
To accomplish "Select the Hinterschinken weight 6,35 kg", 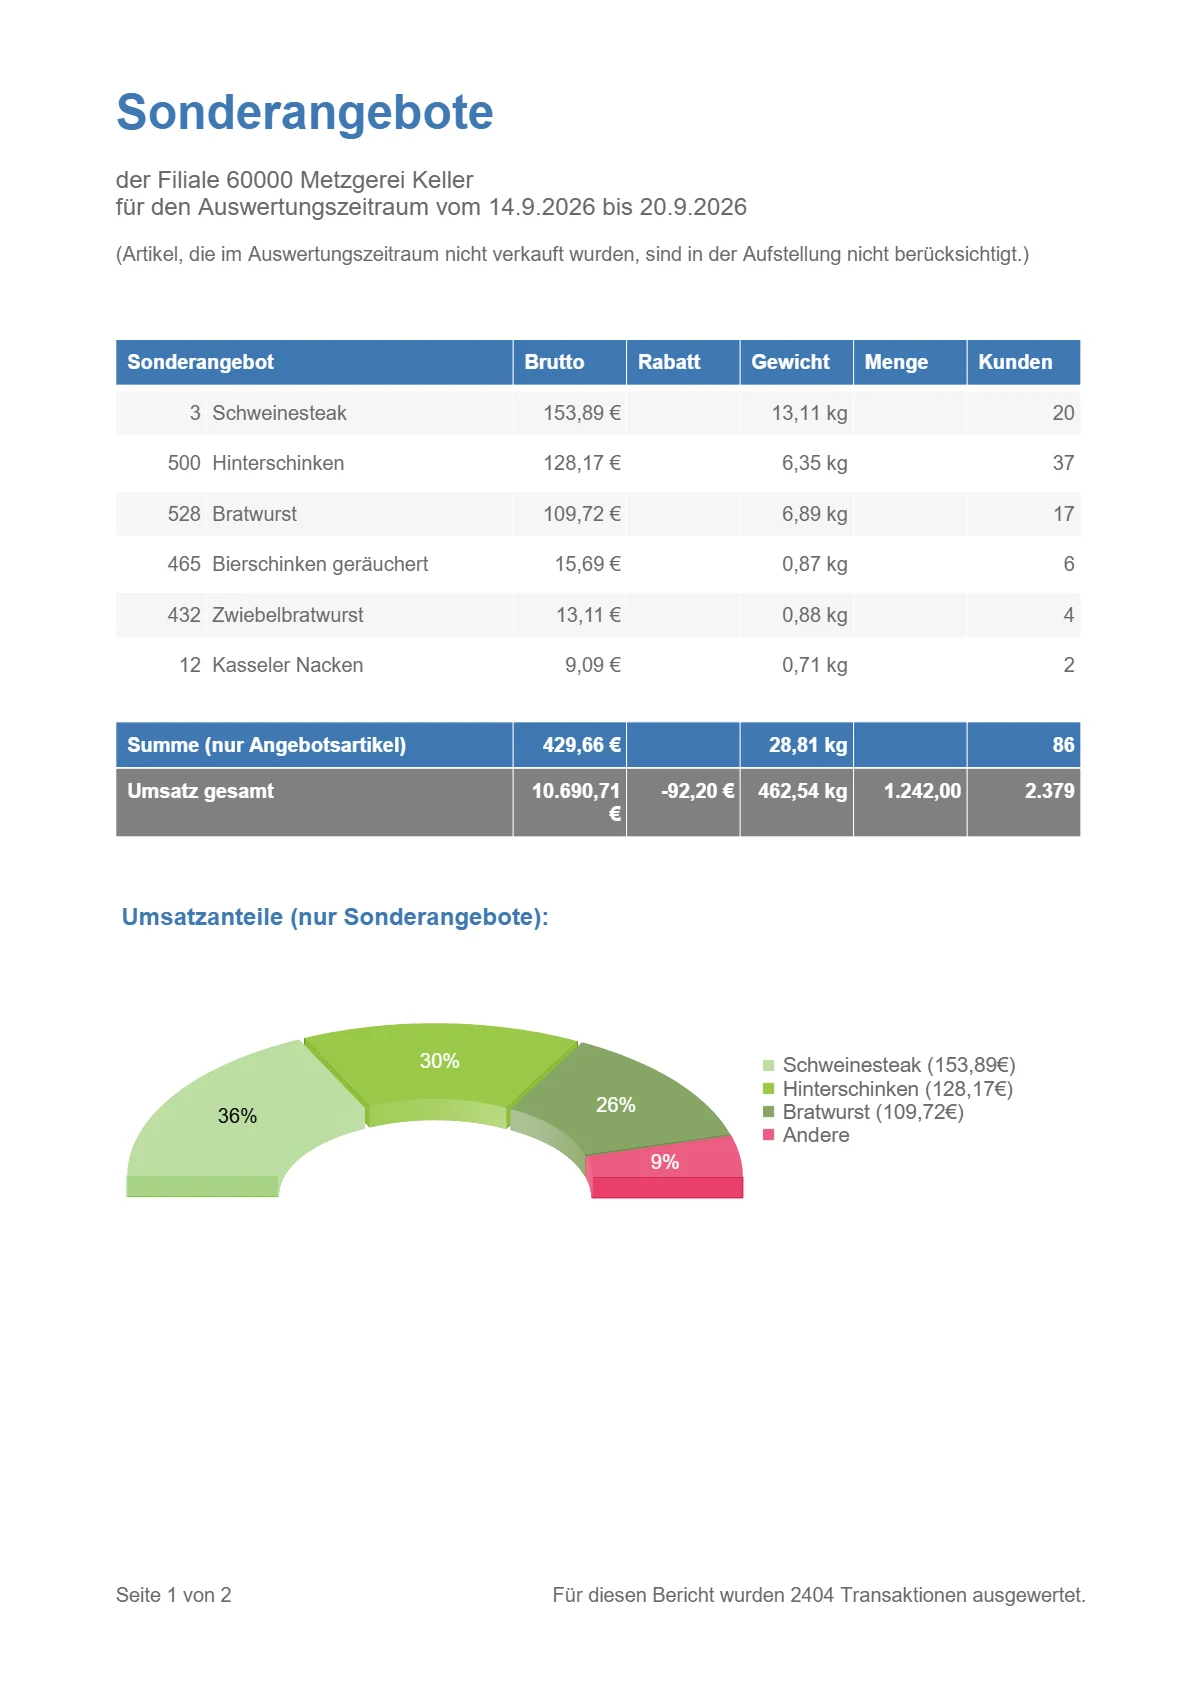I will pyautogui.click(x=814, y=463).
